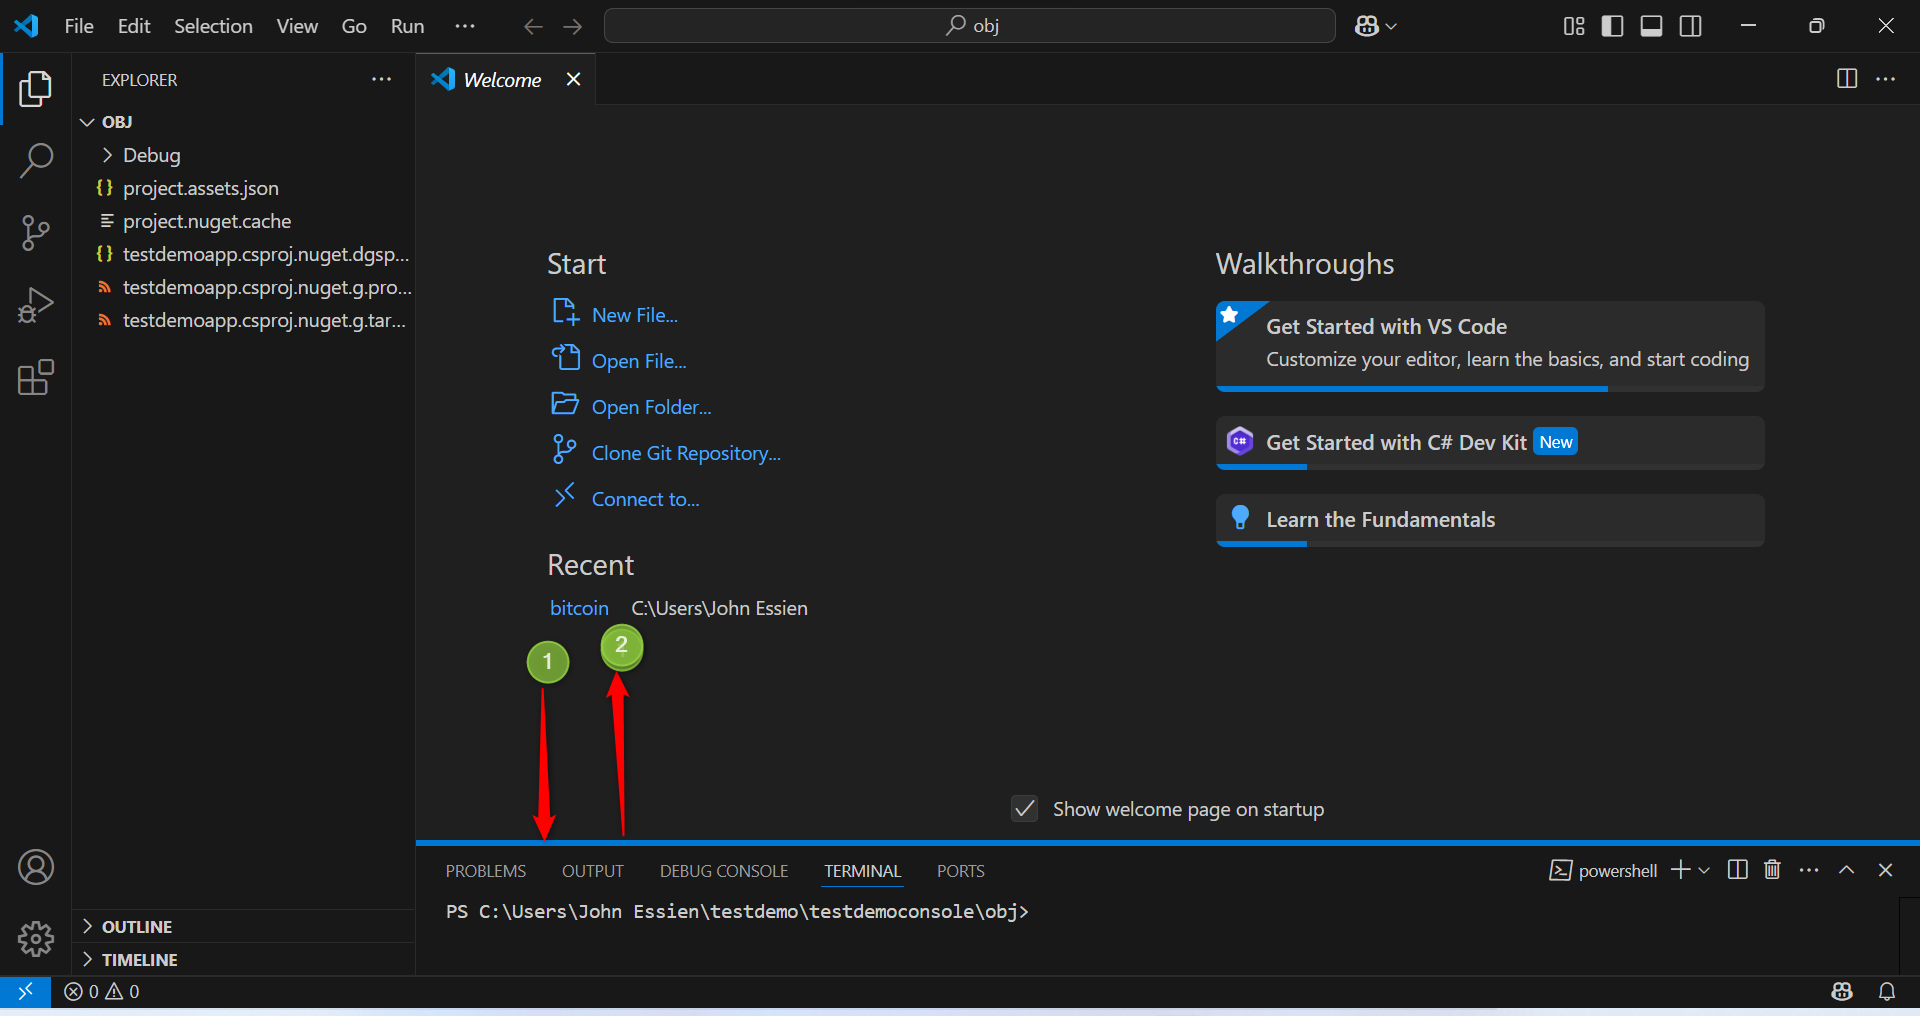Image resolution: width=1920 pixels, height=1016 pixels.
Task: Open Copilot status in status bar
Action: pos(1842,991)
